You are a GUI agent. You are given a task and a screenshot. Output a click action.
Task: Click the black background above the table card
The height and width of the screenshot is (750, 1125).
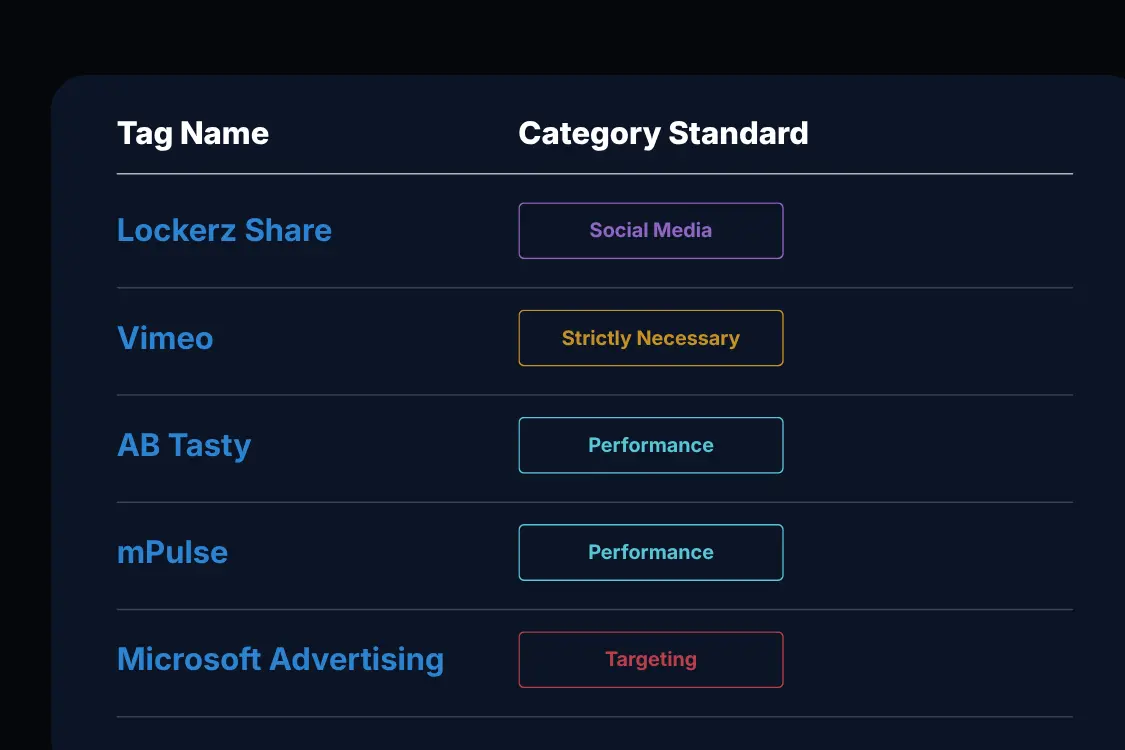562,36
